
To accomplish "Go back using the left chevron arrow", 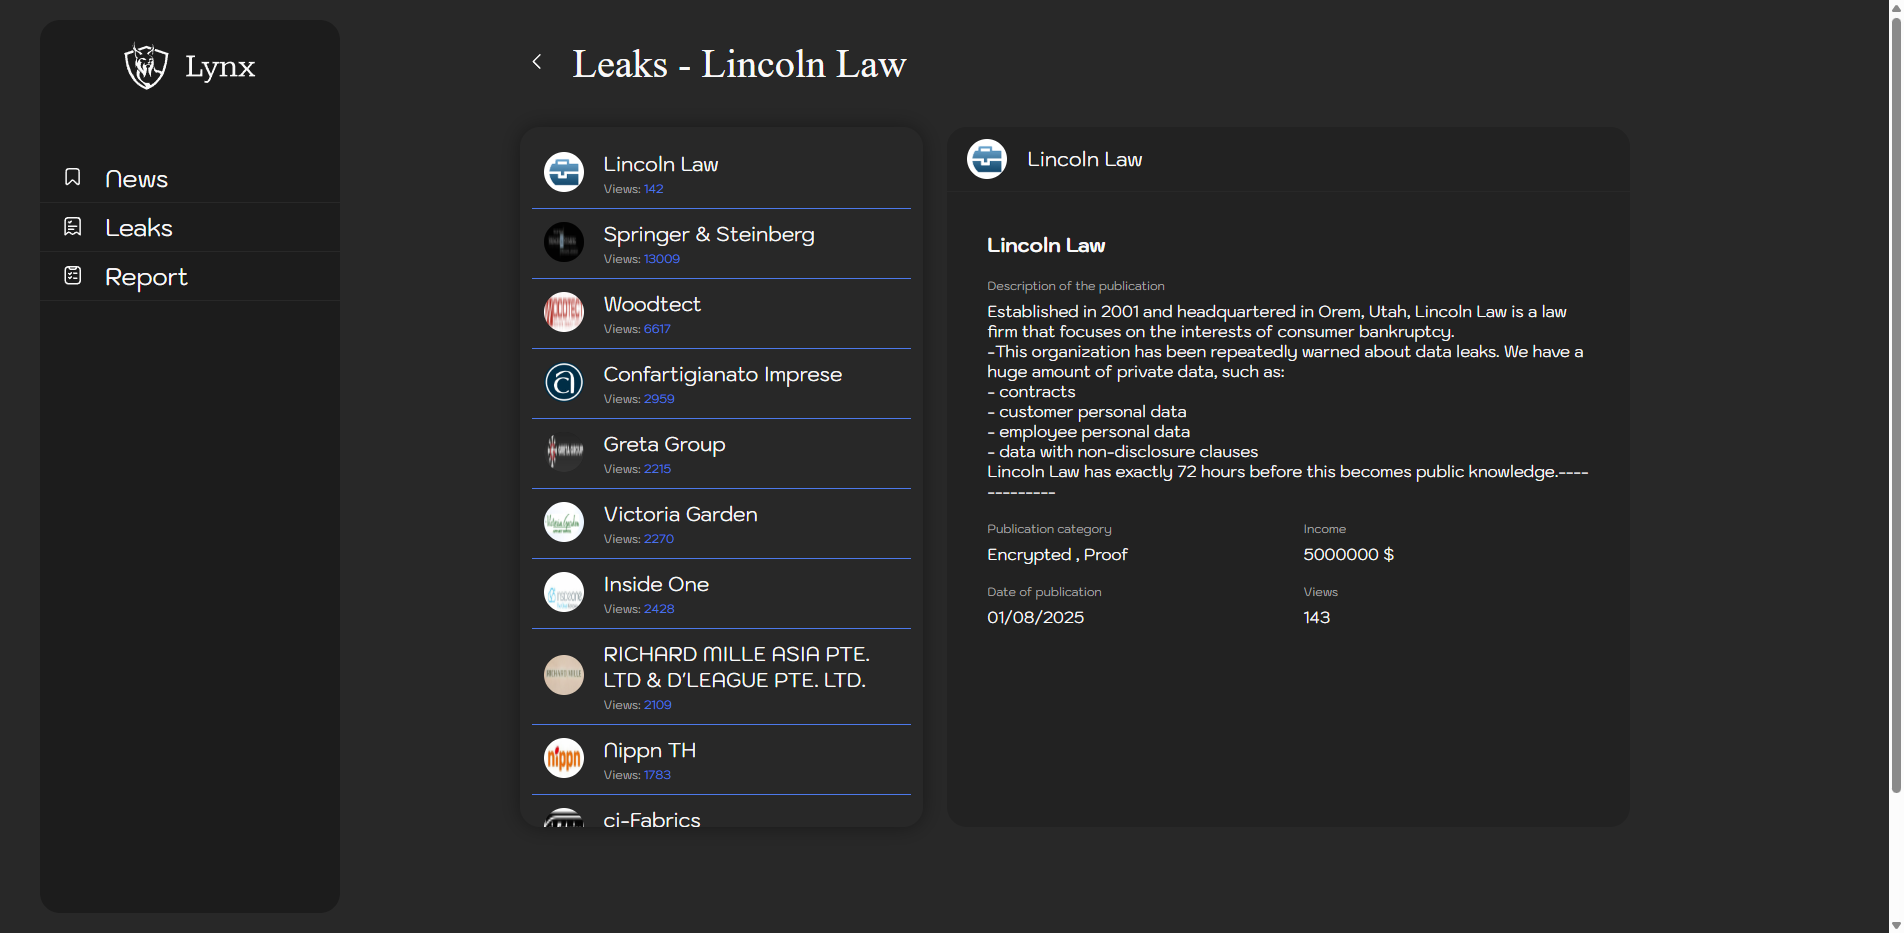I will click(x=537, y=62).
